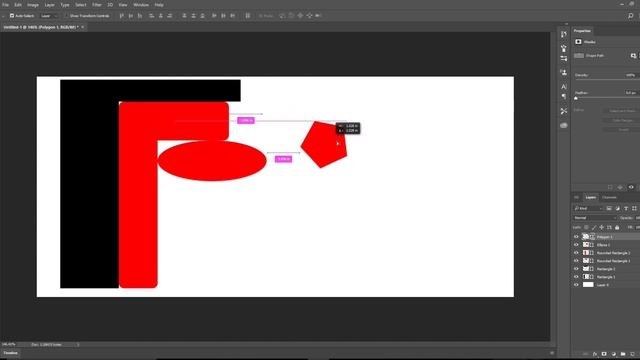Screen dimensions: 640x360
Task: Click the Masks icon in Properties
Action: pyautogui.click(x=578, y=42)
